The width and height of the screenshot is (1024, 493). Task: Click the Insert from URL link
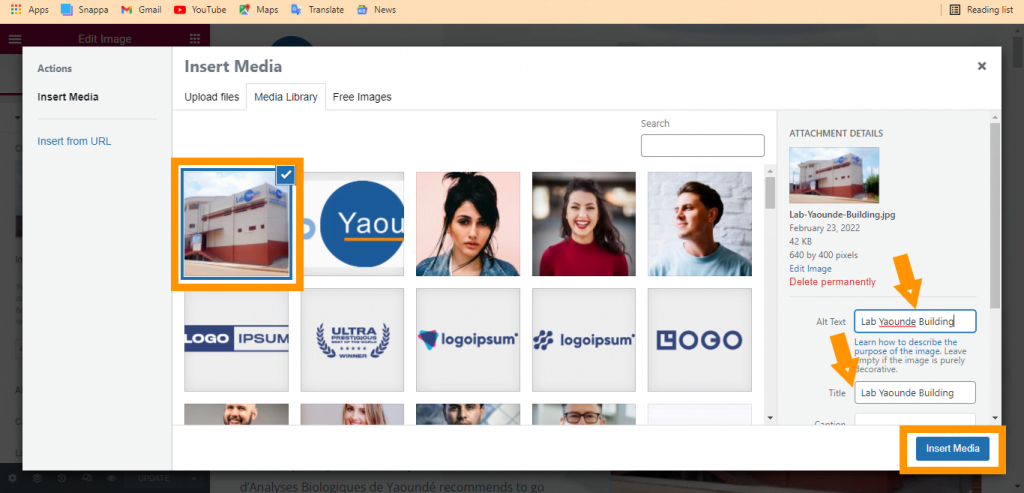(74, 141)
